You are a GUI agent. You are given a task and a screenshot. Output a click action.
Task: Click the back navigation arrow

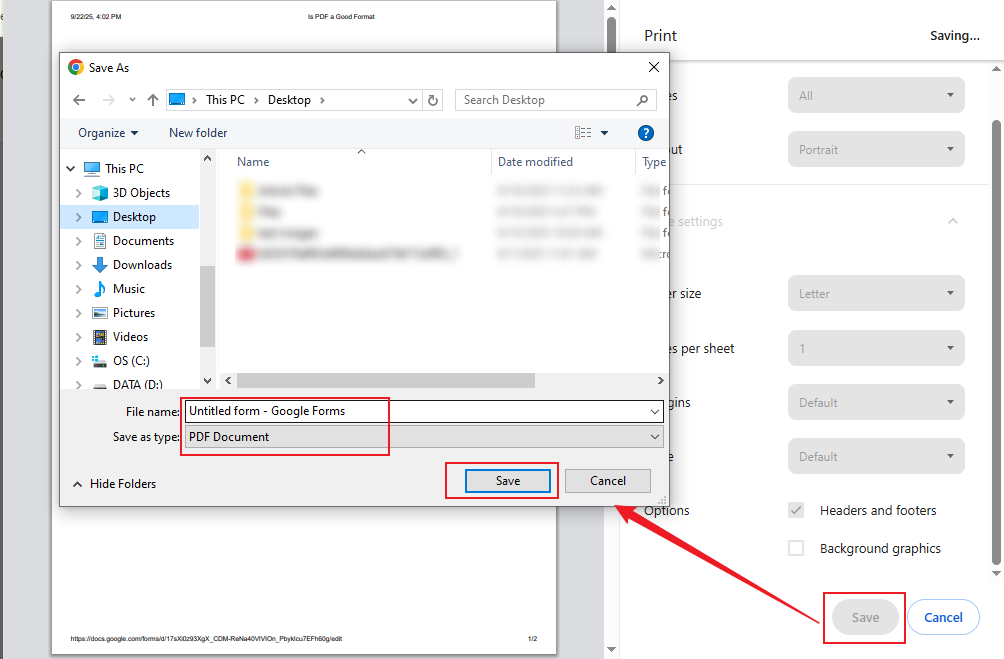[x=79, y=99]
